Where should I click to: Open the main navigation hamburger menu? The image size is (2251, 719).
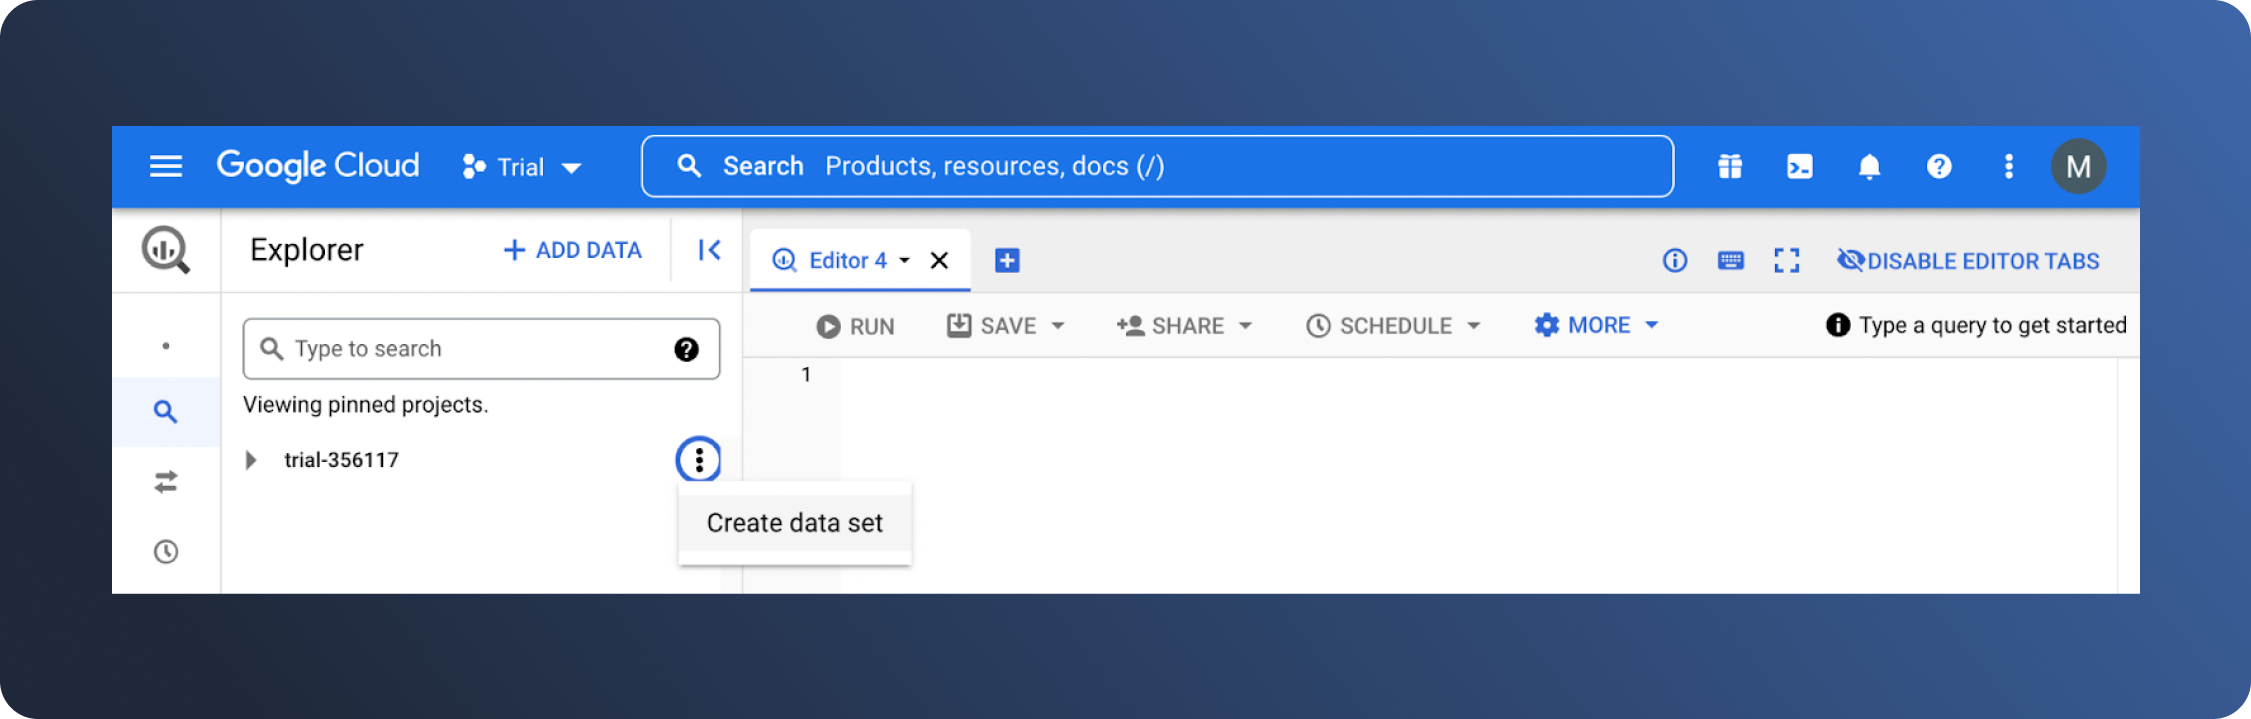166,166
